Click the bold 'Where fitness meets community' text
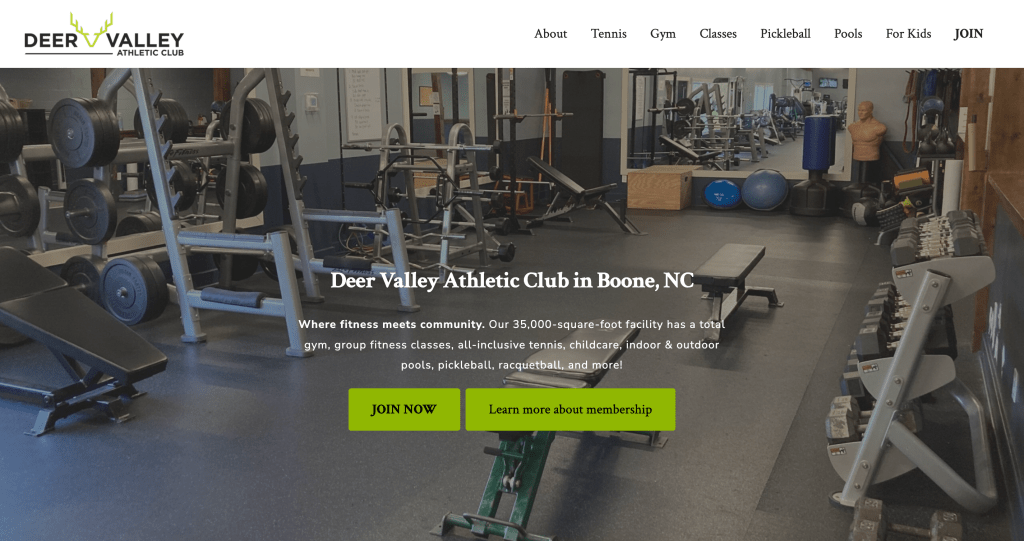Viewport: 1024px width, 541px height. point(392,324)
